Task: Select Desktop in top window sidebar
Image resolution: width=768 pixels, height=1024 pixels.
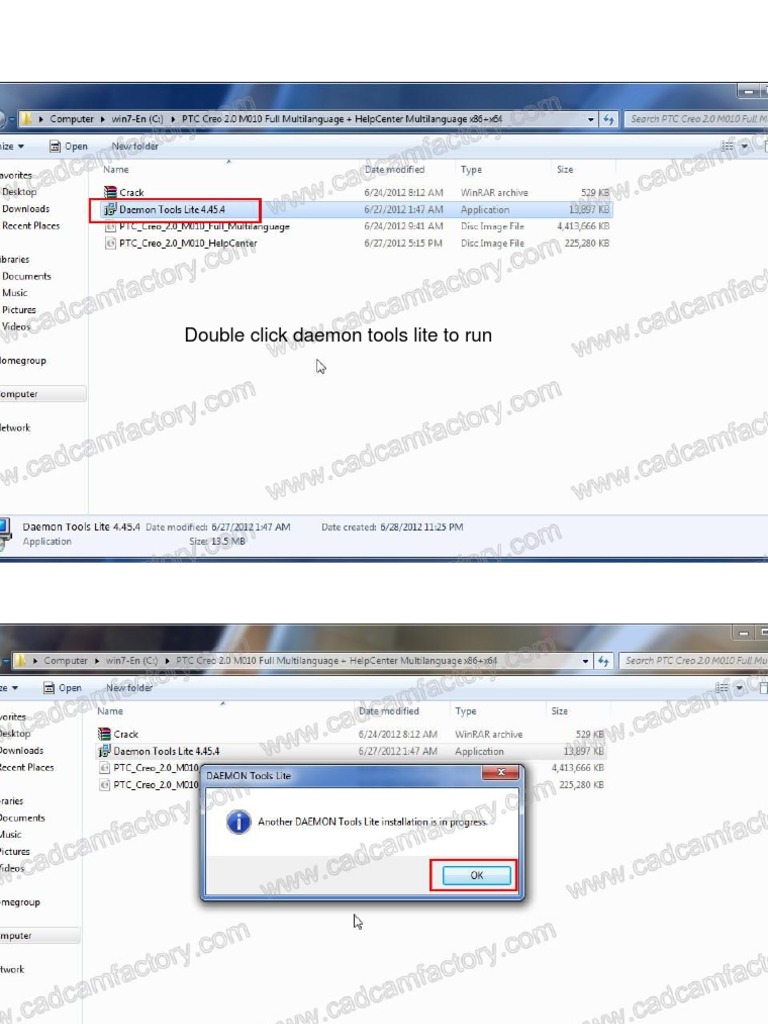Action: [x=19, y=192]
